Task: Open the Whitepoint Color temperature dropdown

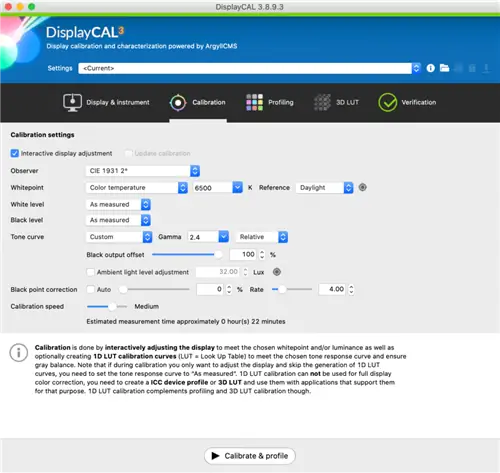Action: click(x=137, y=188)
